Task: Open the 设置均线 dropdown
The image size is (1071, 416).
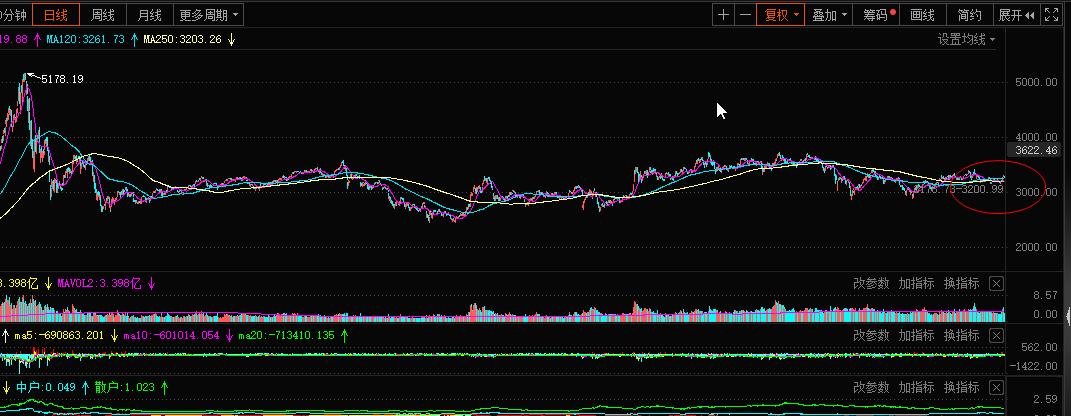Action: [966, 40]
